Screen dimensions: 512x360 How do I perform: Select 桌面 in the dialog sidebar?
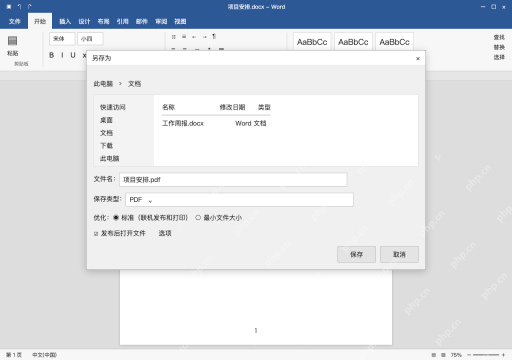tap(106, 120)
